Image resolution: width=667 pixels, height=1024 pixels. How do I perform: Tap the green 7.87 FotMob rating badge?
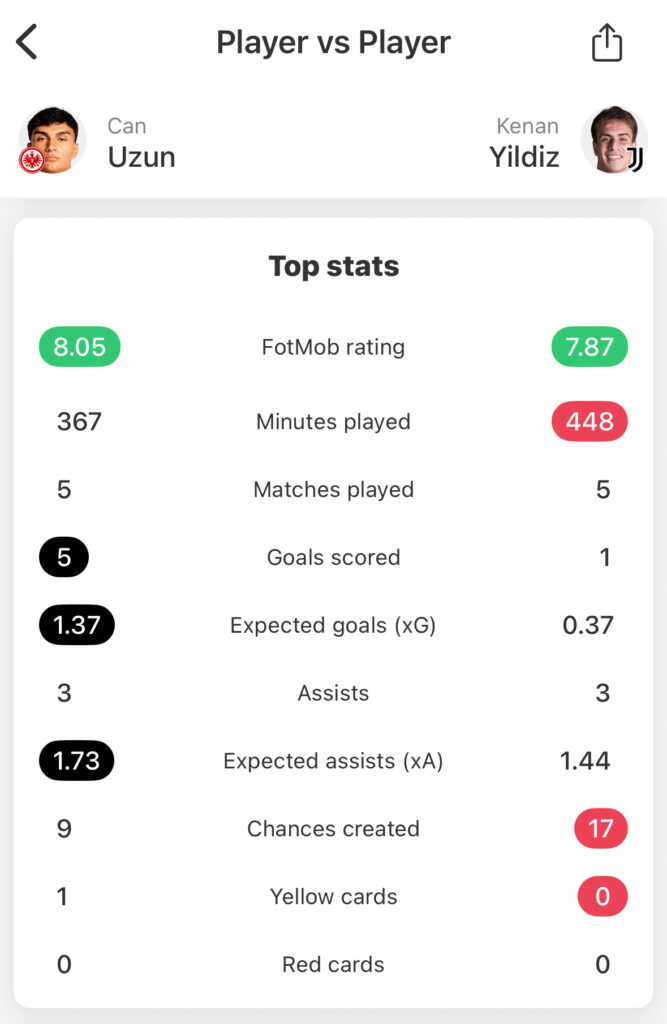589,347
